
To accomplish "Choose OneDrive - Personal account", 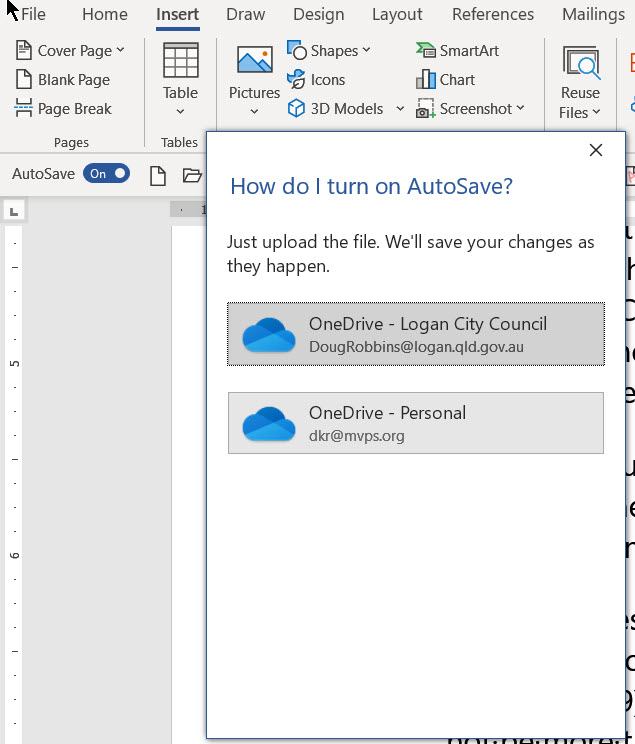I will pyautogui.click(x=416, y=423).
